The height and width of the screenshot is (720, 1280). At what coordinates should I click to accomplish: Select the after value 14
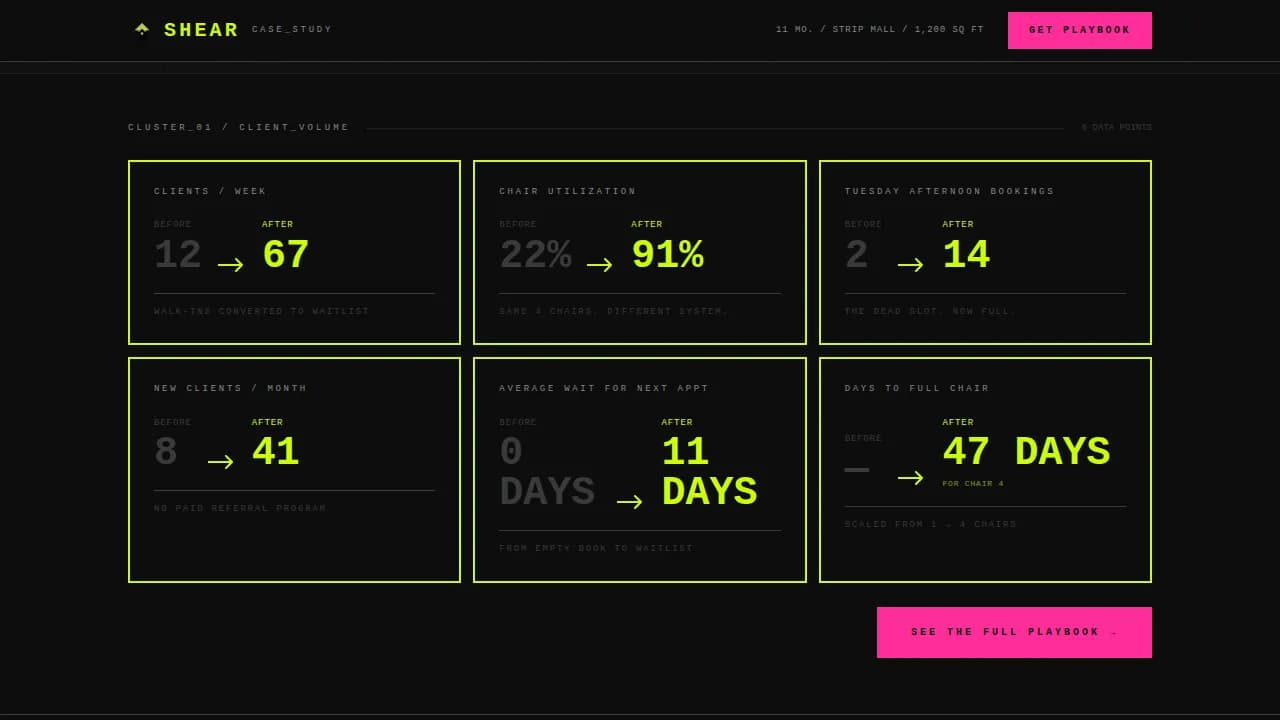[966, 255]
